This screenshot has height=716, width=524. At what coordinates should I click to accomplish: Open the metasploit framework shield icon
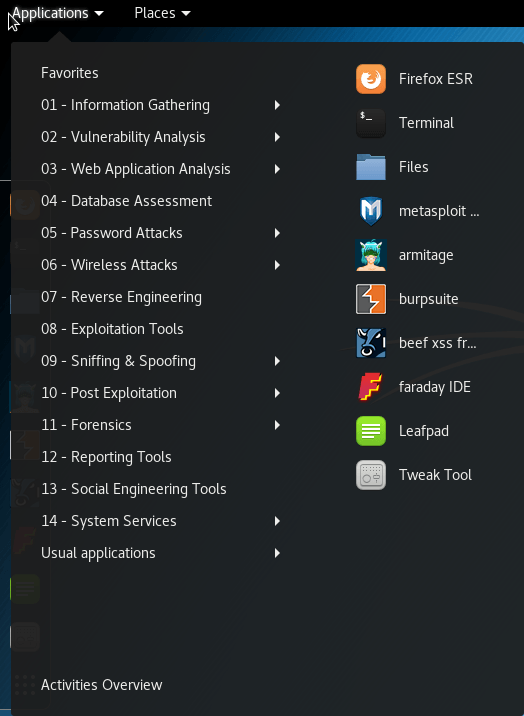pyautogui.click(x=371, y=211)
